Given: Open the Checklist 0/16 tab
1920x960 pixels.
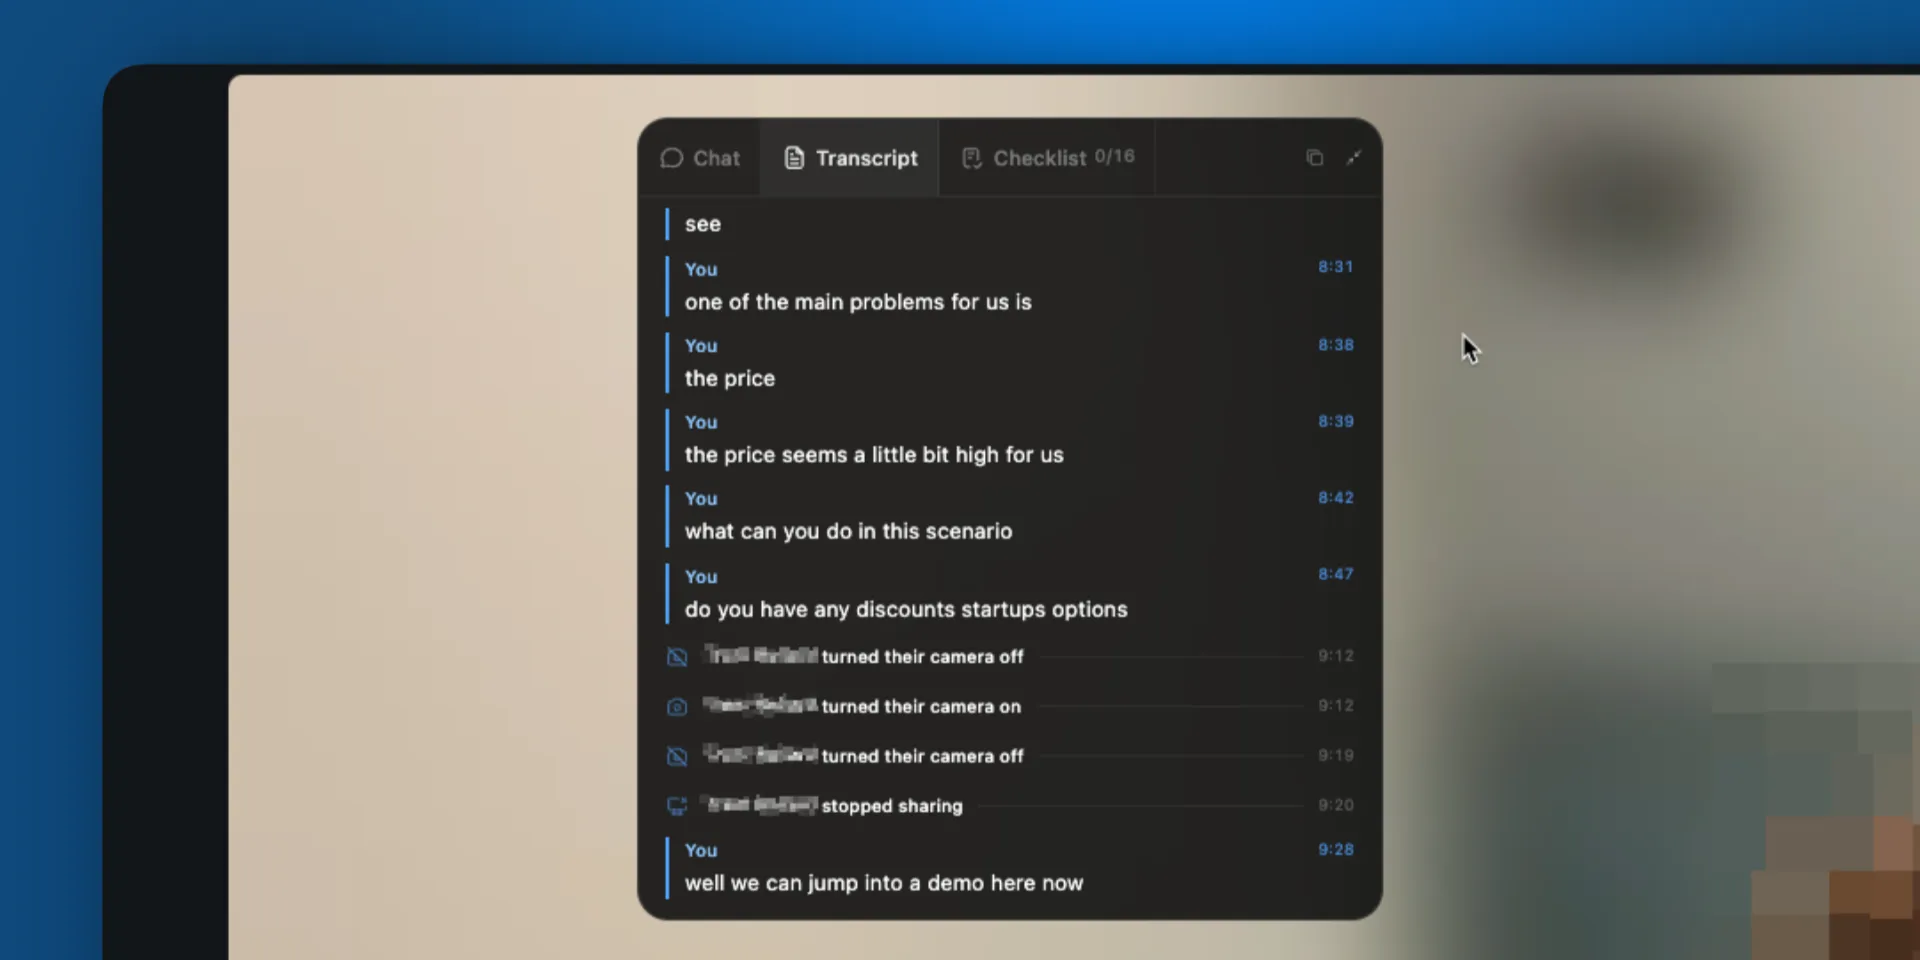Looking at the screenshot, I should coord(1047,158).
